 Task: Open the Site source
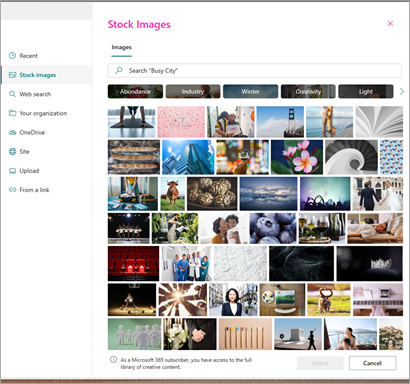click(x=46, y=152)
